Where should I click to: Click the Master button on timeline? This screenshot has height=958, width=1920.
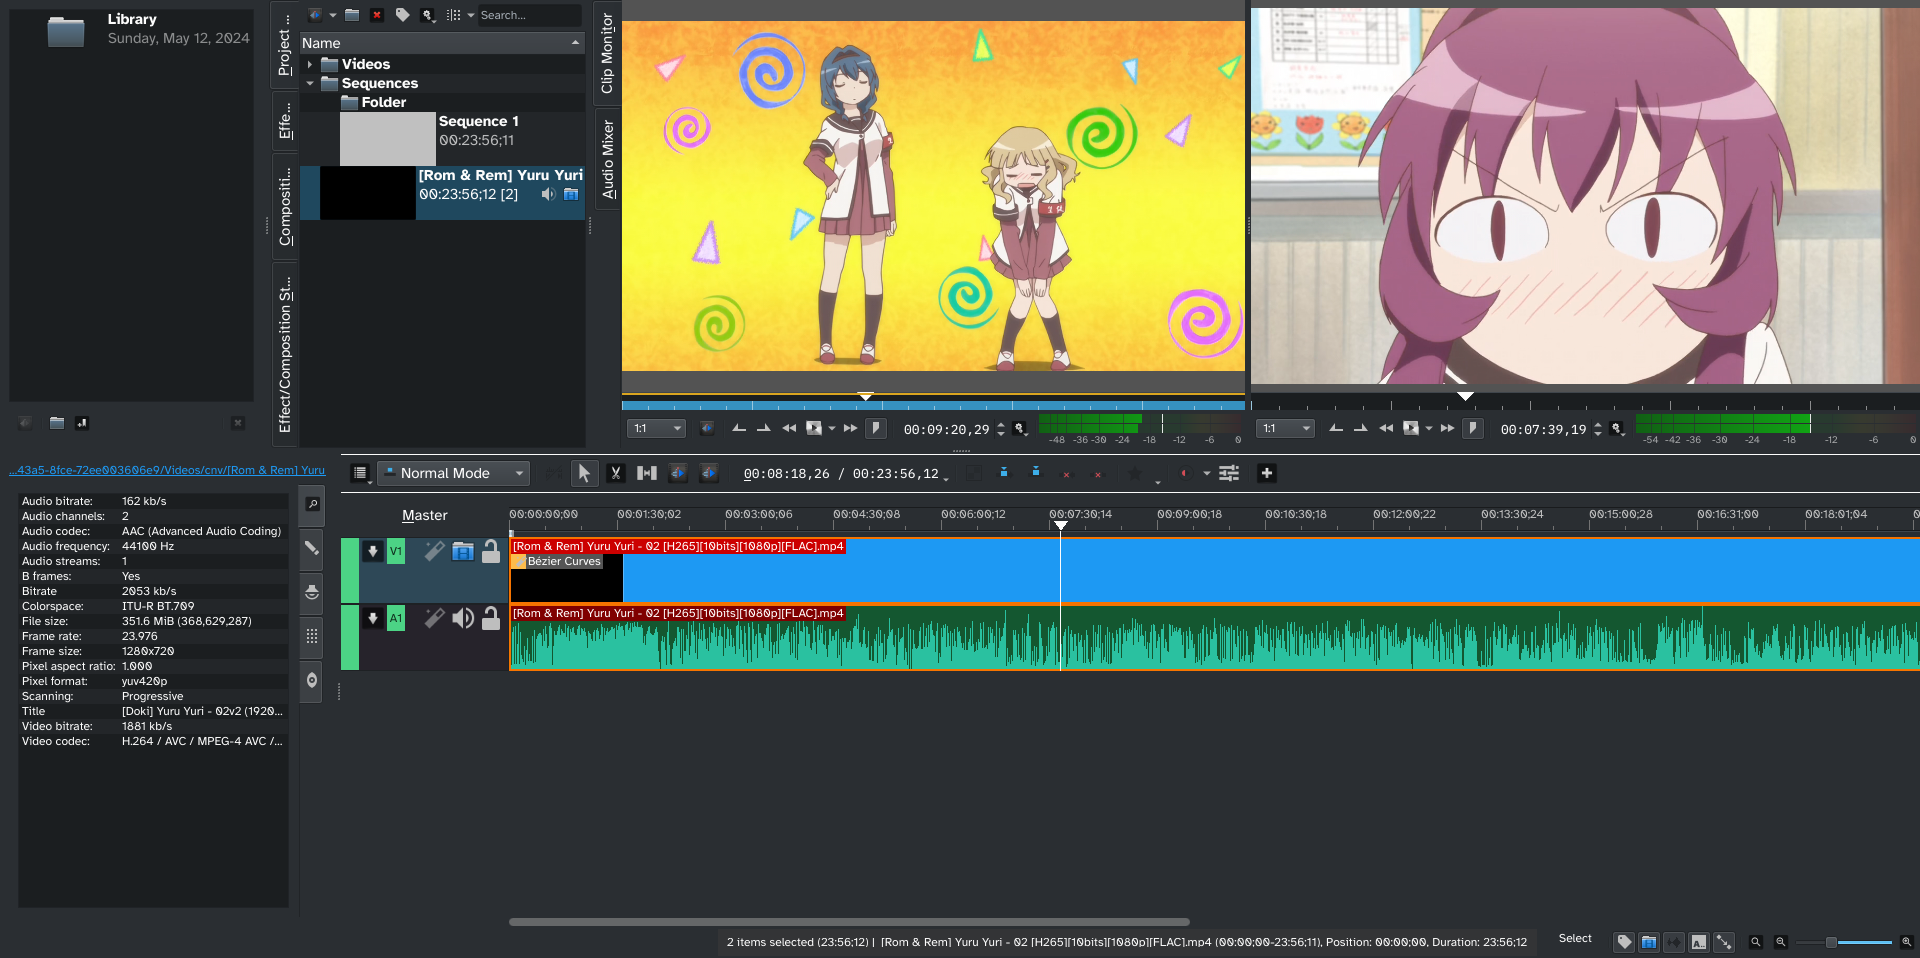coord(424,515)
